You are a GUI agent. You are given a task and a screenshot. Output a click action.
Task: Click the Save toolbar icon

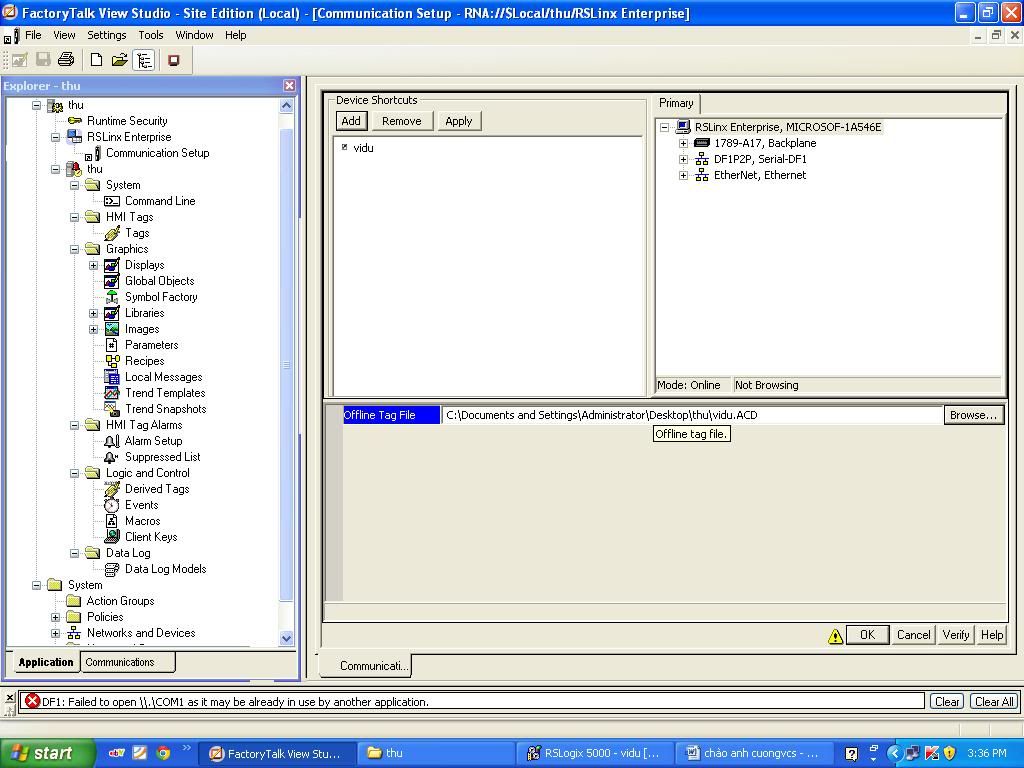tap(43, 59)
